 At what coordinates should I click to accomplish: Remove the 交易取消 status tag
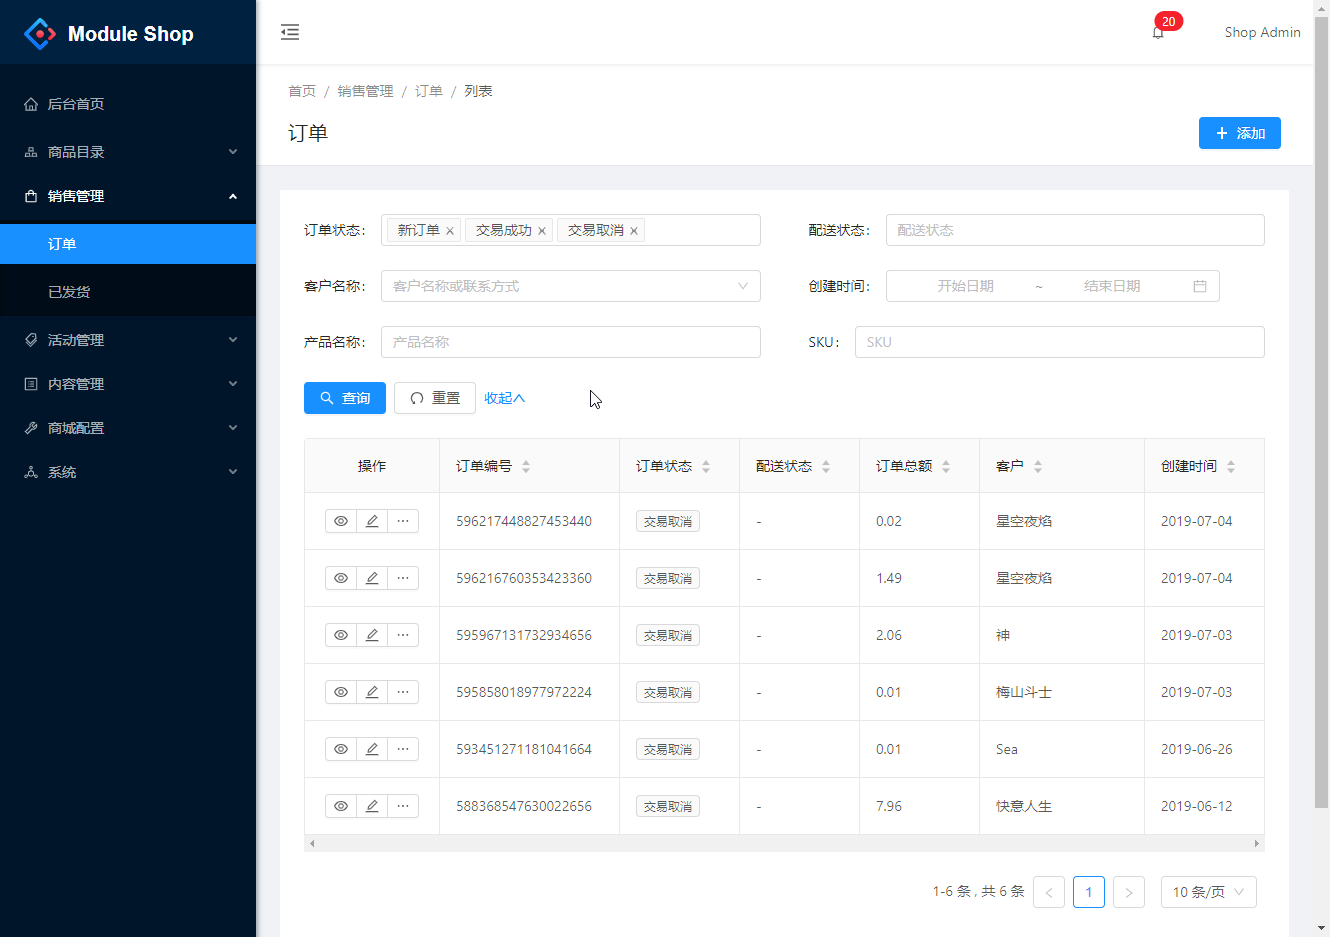pyautogui.click(x=634, y=231)
